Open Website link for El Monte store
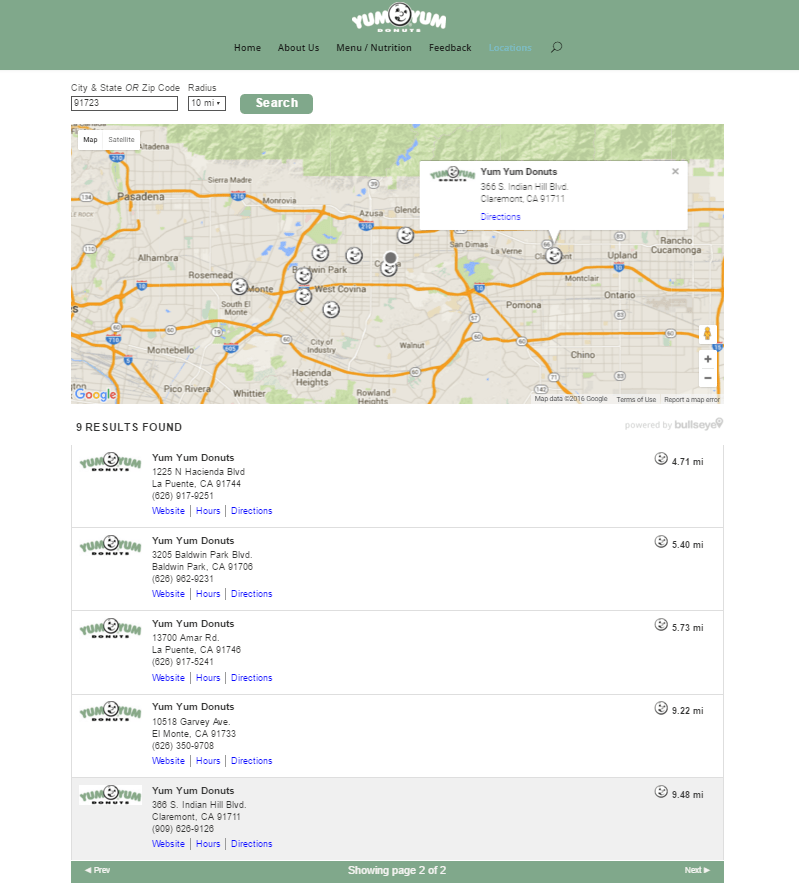 pos(168,761)
